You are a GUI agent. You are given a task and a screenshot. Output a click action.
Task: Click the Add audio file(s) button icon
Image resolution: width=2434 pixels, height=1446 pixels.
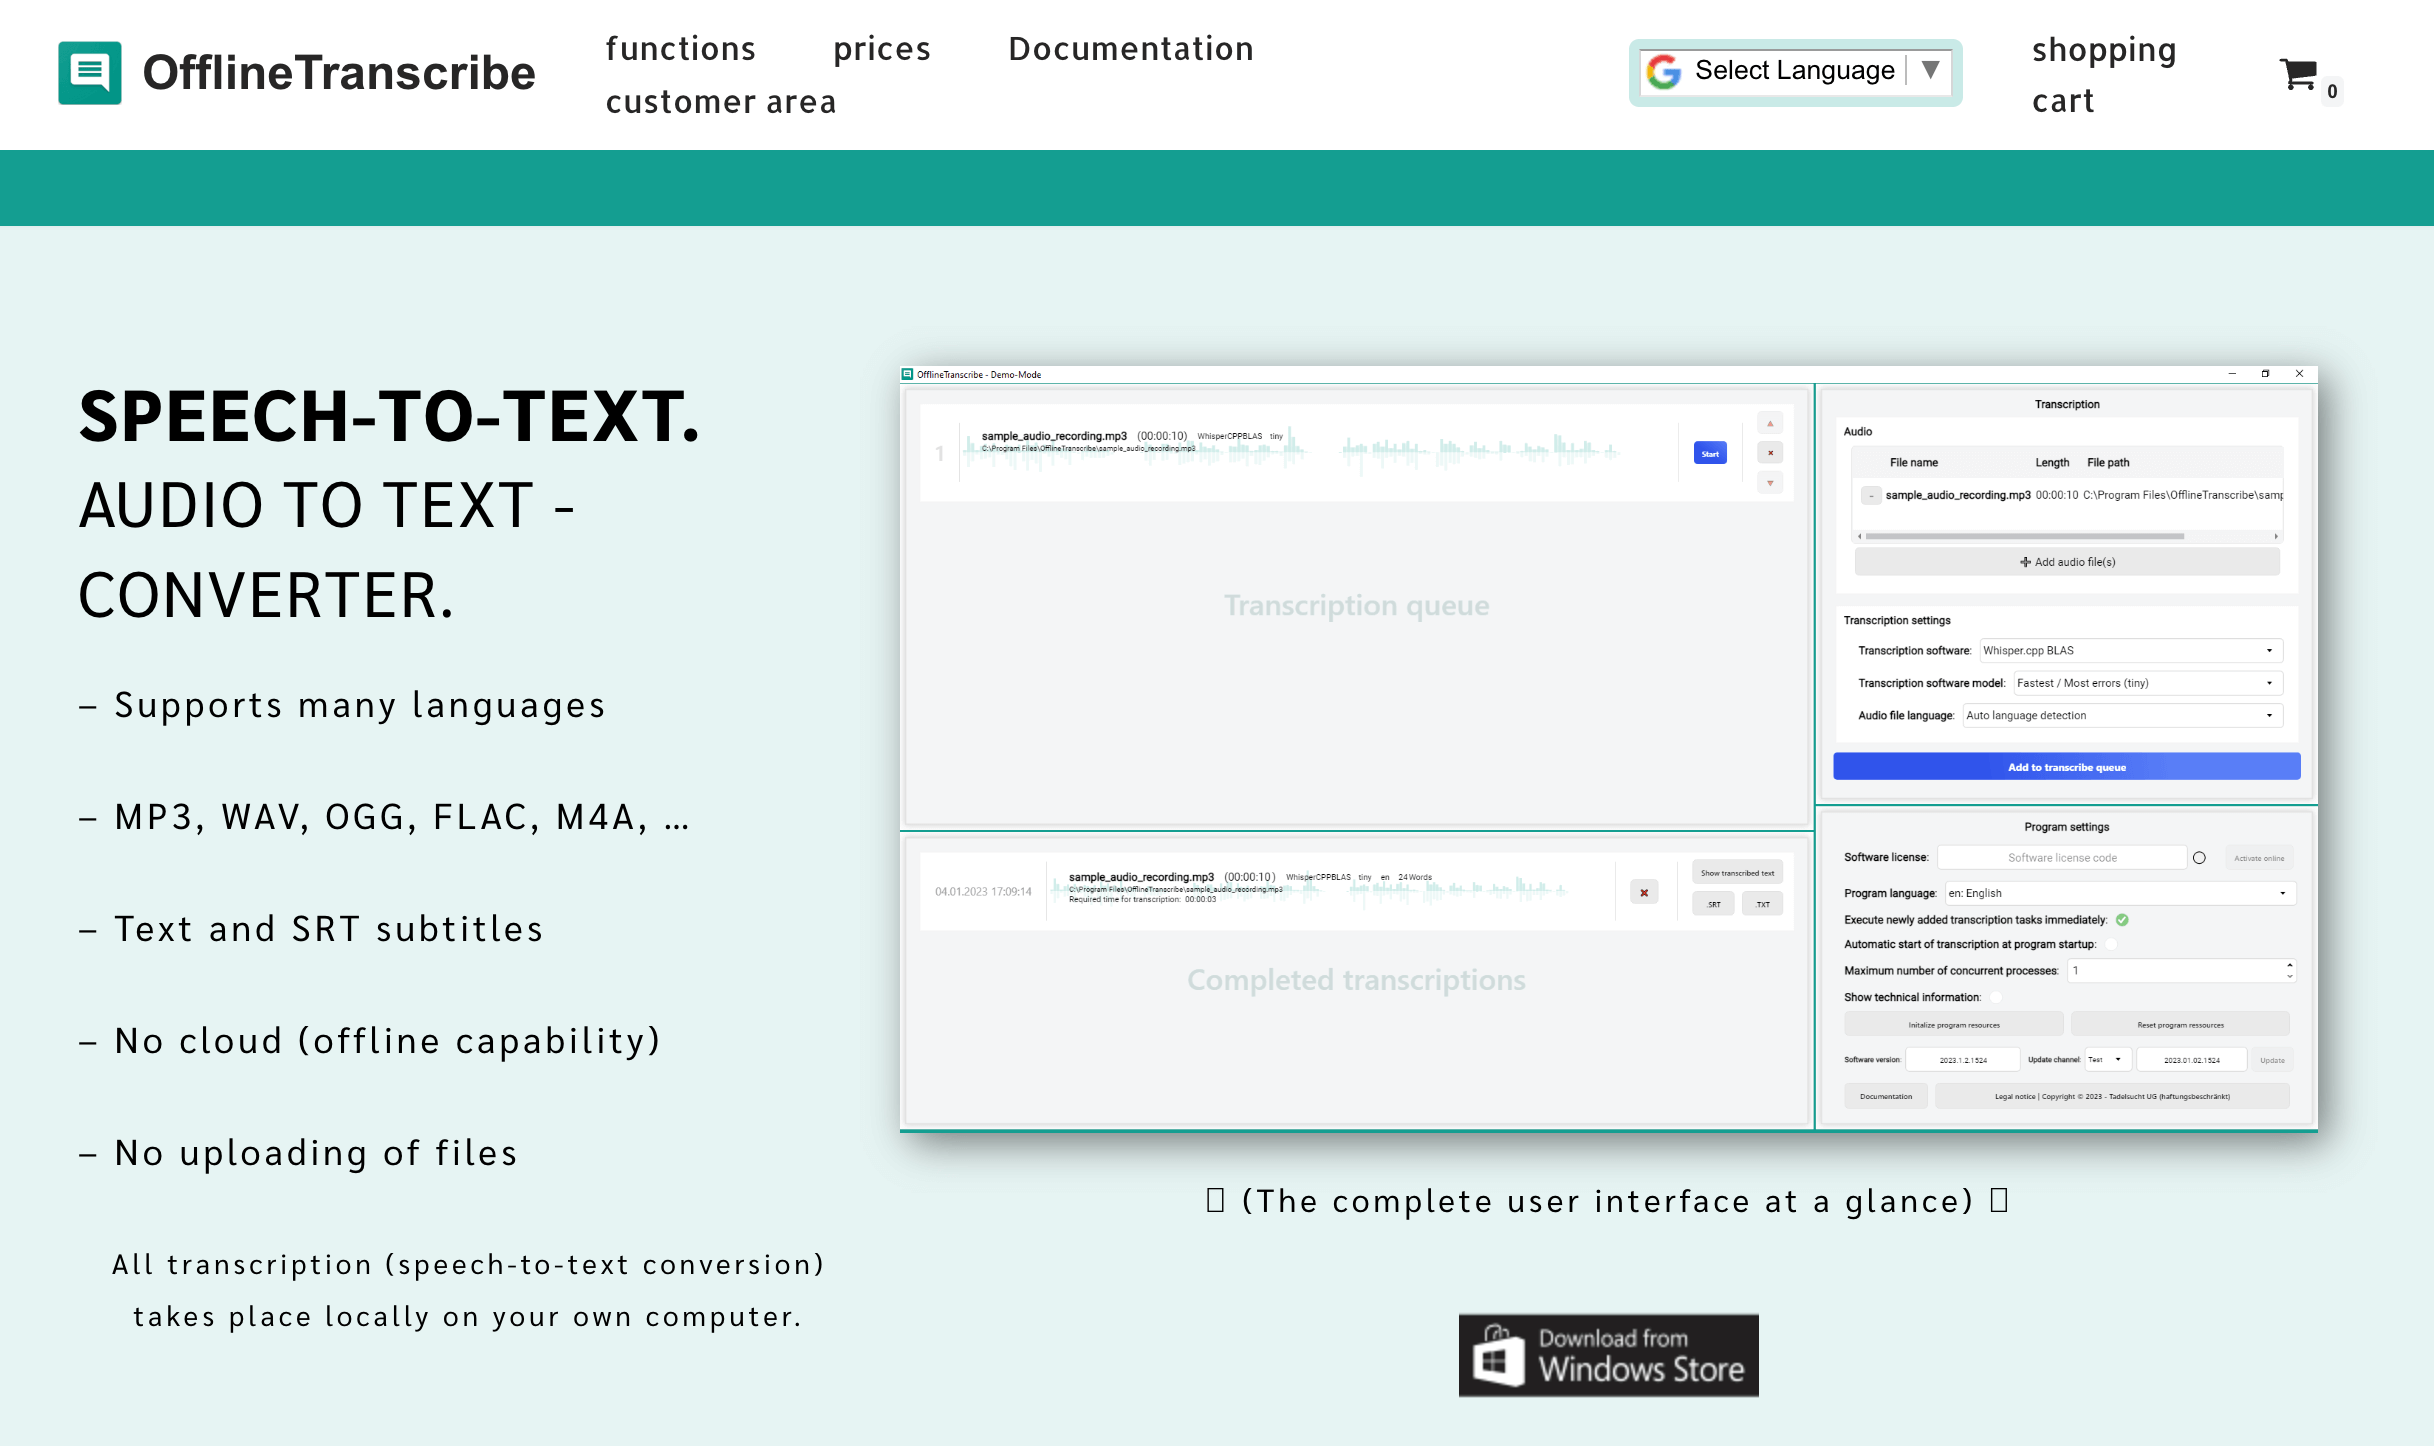tap(2024, 561)
